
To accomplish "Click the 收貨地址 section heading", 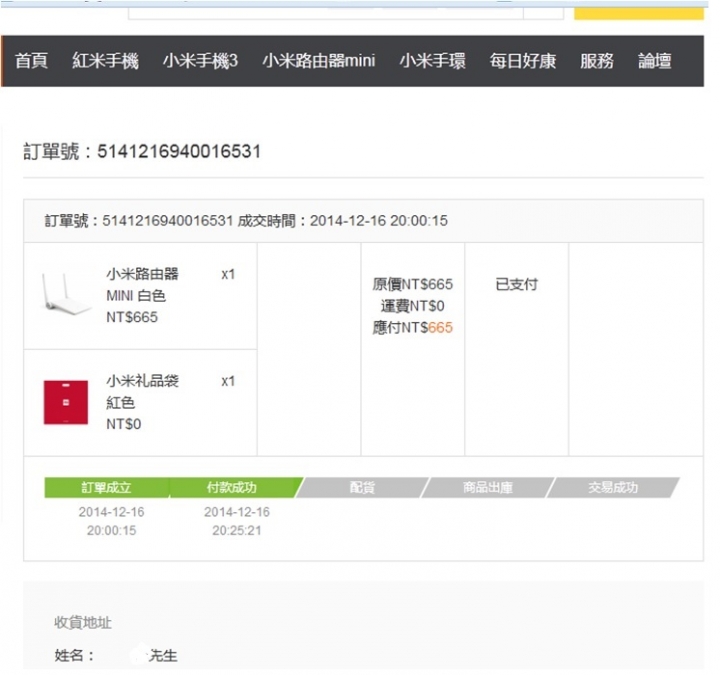I will pos(83,623).
